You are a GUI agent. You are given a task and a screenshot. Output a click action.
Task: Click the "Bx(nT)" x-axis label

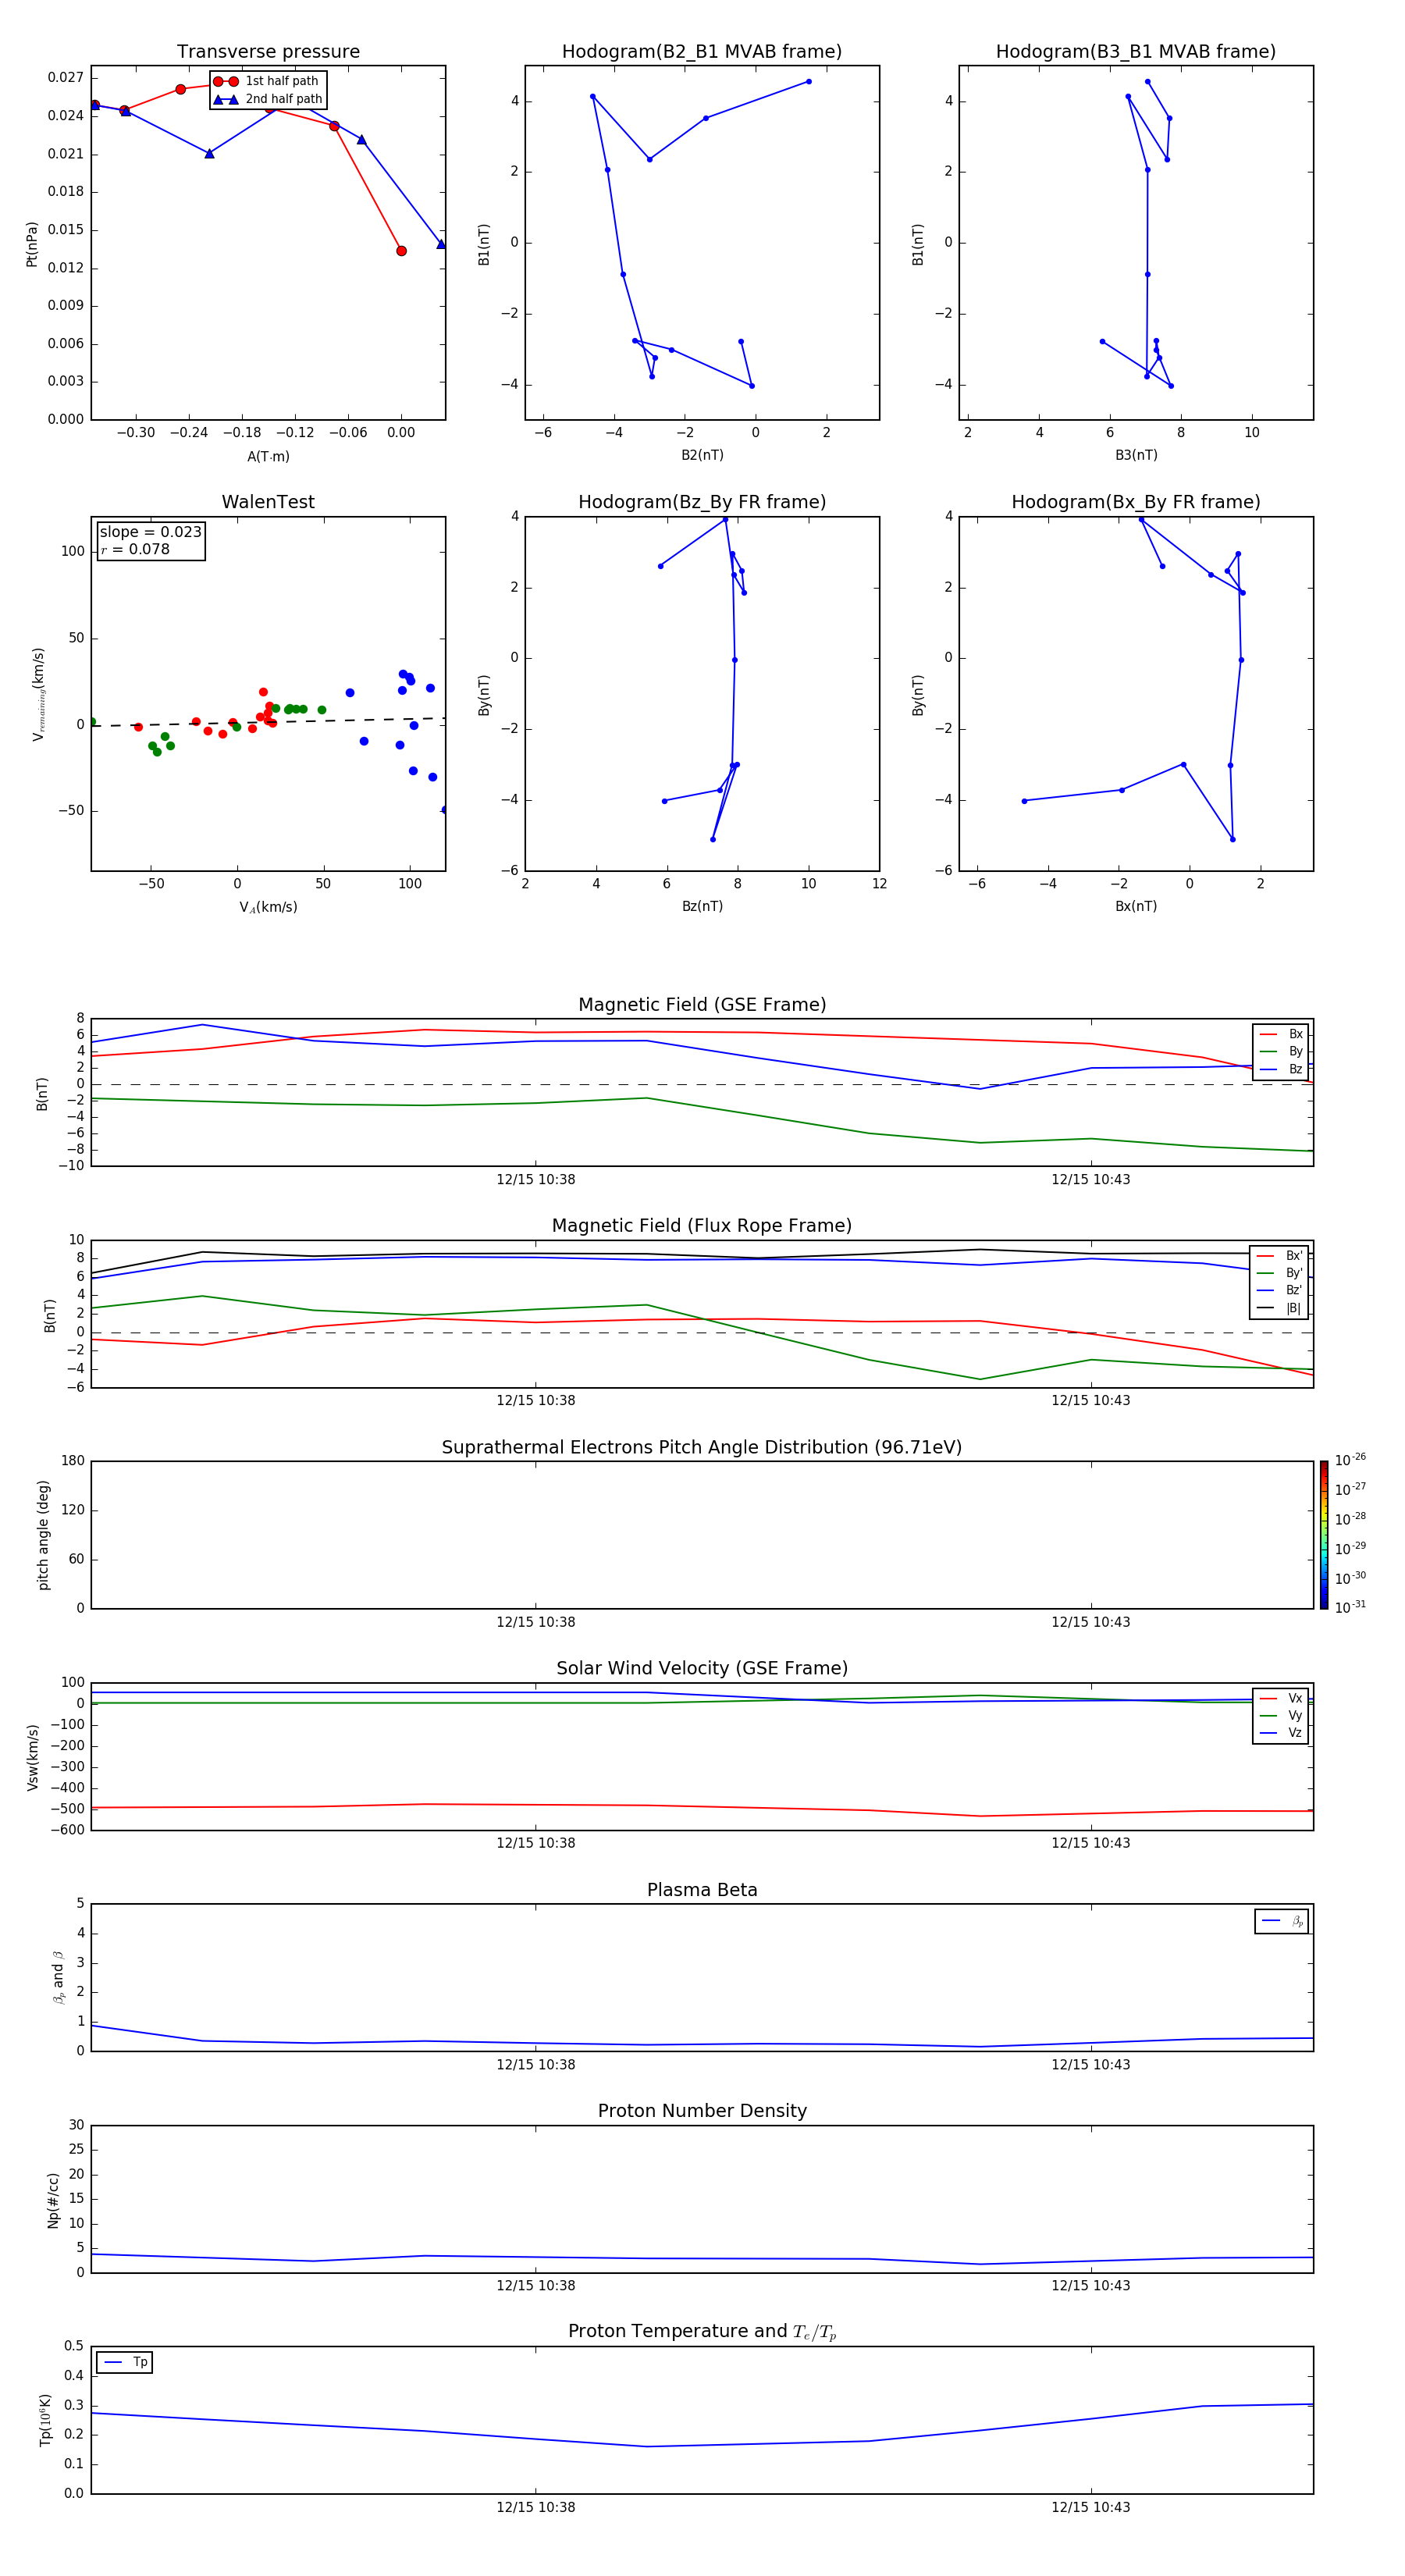(x=1136, y=906)
